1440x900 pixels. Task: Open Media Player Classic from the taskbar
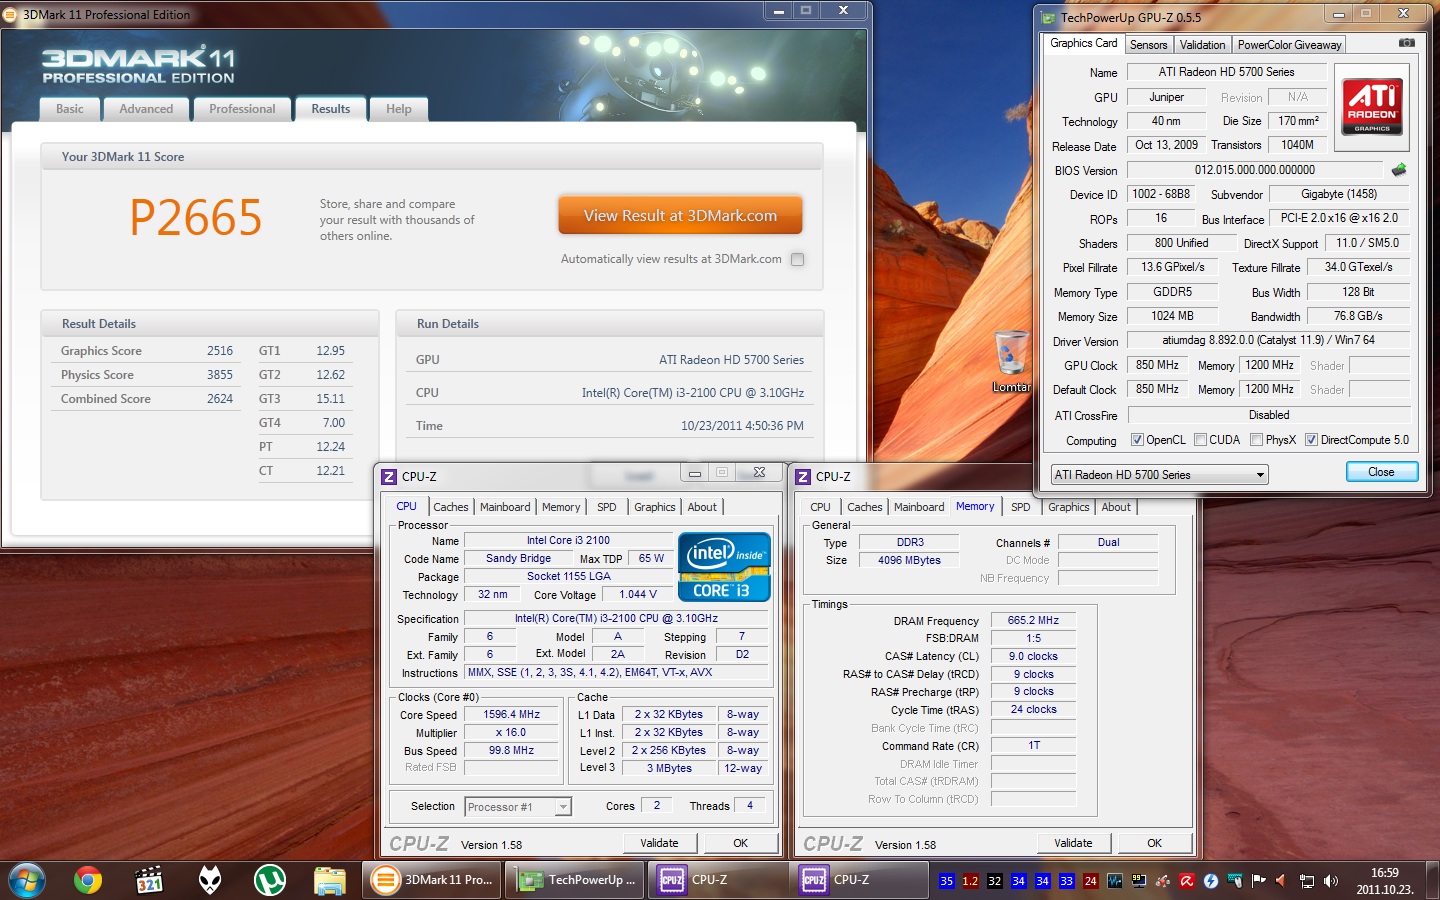coord(149,880)
